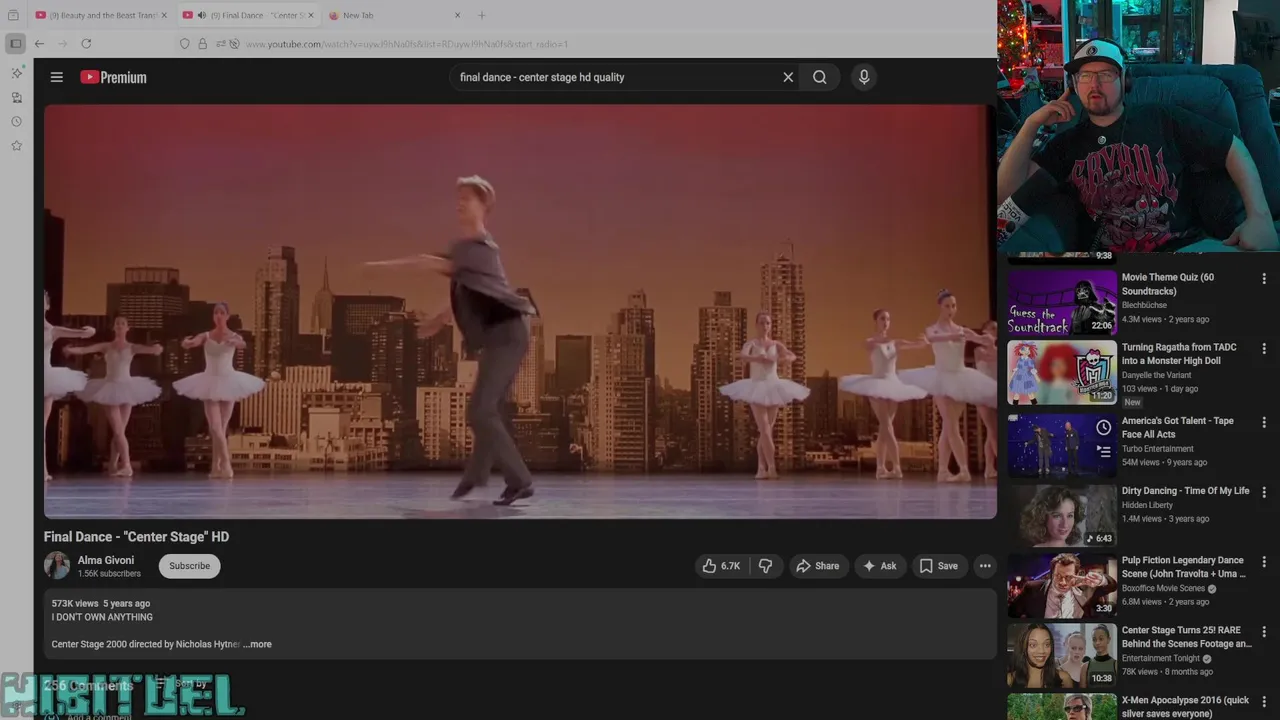Image resolution: width=1280 pixels, height=720 pixels.
Task: Select the Final Dance - Center Stage tab
Action: coord(248,15)
